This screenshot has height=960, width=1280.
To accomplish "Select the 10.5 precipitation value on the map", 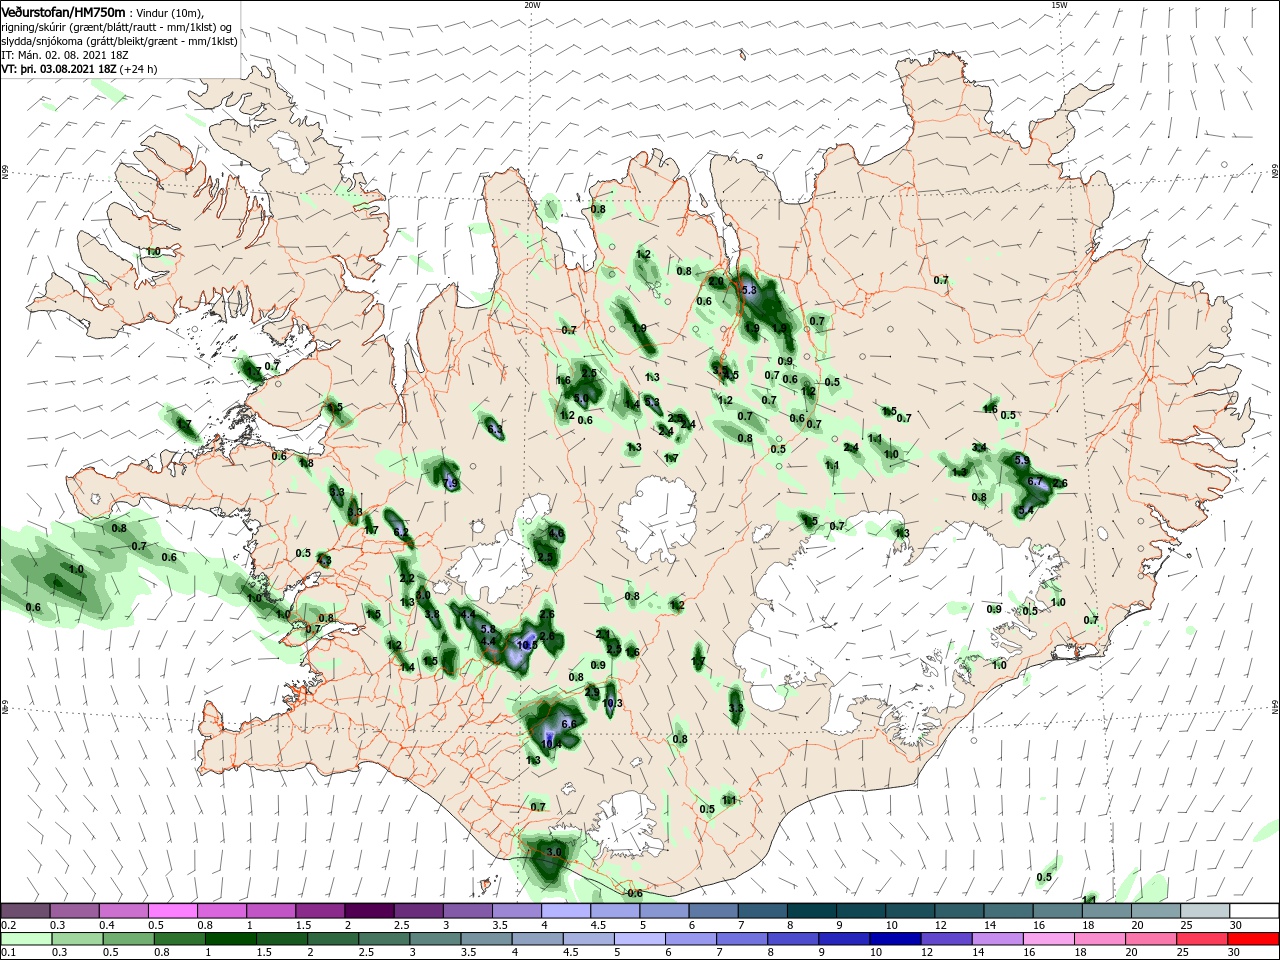I will coord(527,645).
